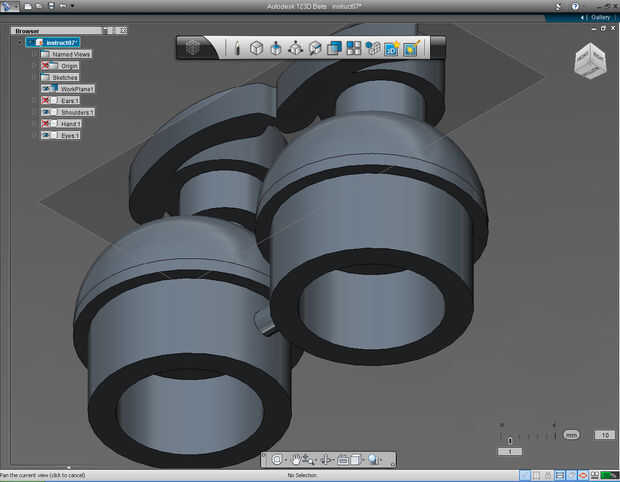Image resolution: width=620 pixels, height=482 pixels.
Task: Select the Grouping/Assemble tool icon
Action: pyautogui.click(x=373, y=48)
